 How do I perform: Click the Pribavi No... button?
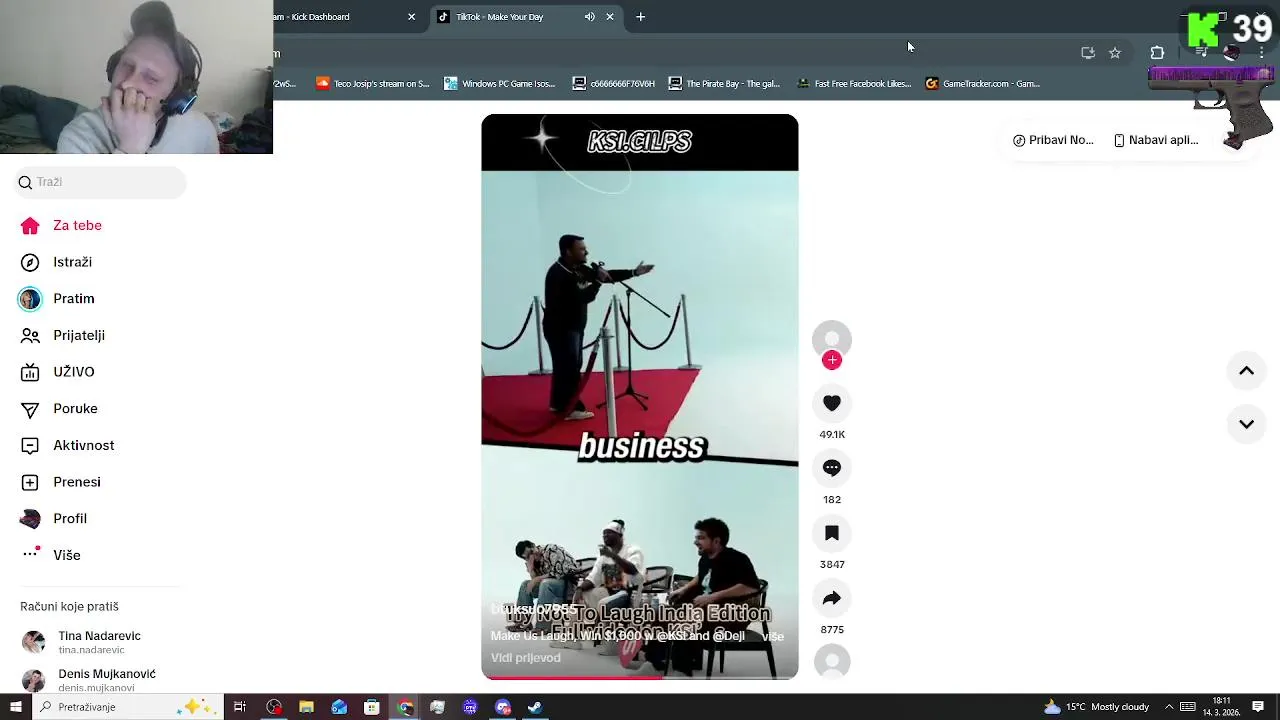[1053, 140]
